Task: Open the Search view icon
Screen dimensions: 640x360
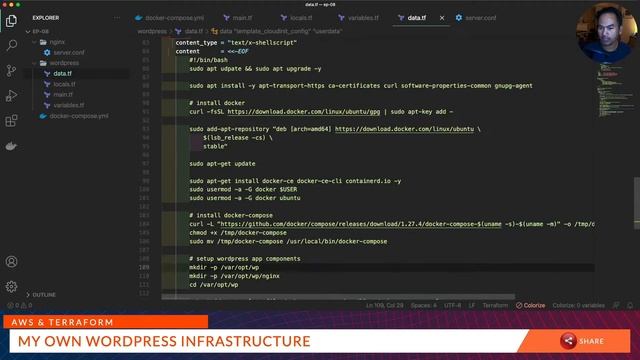Action: pos(11,45)
